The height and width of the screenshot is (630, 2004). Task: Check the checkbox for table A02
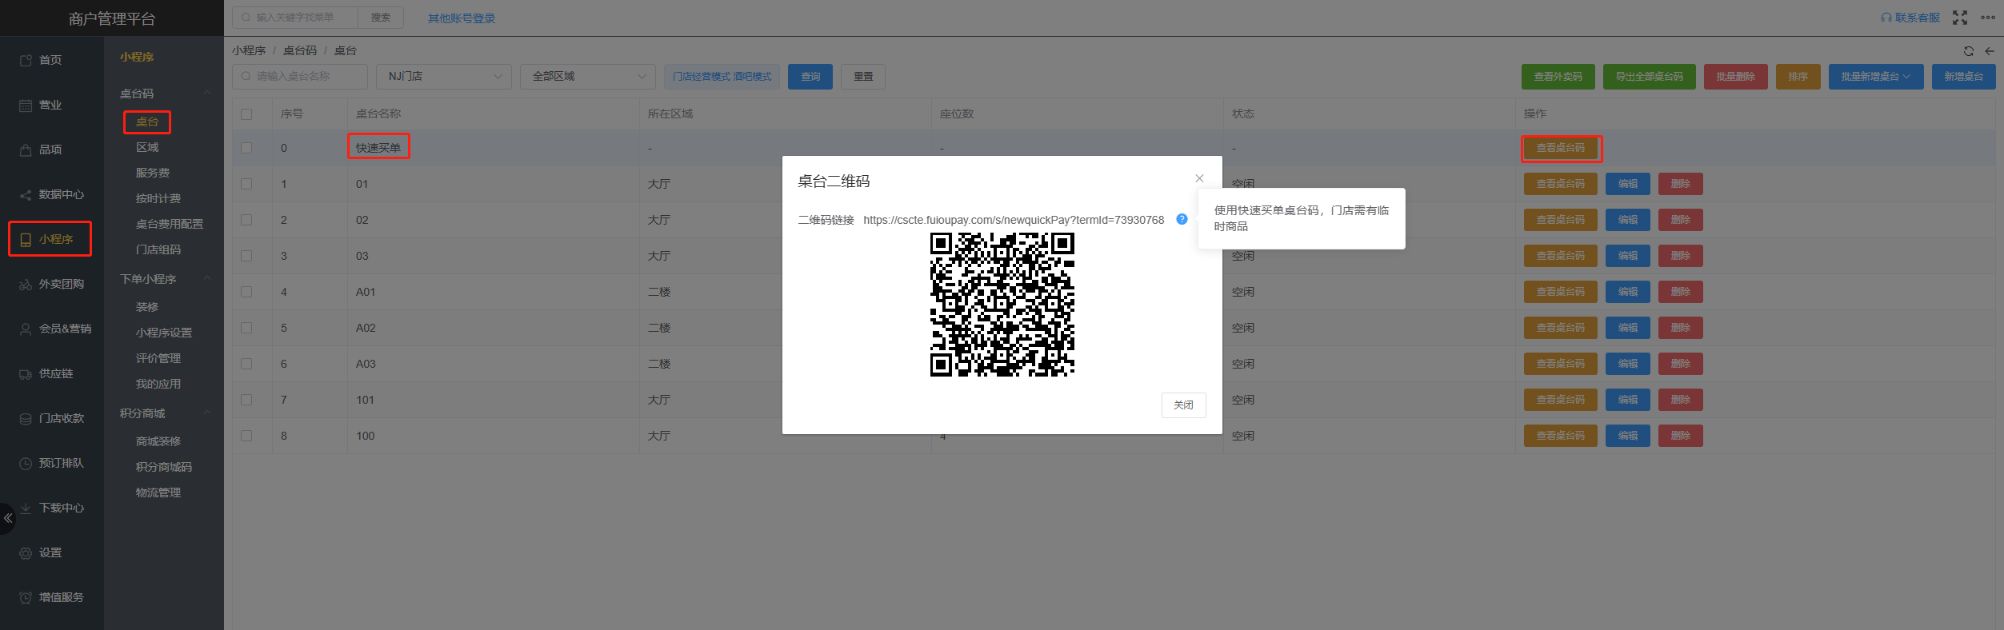tap(246, 328)
